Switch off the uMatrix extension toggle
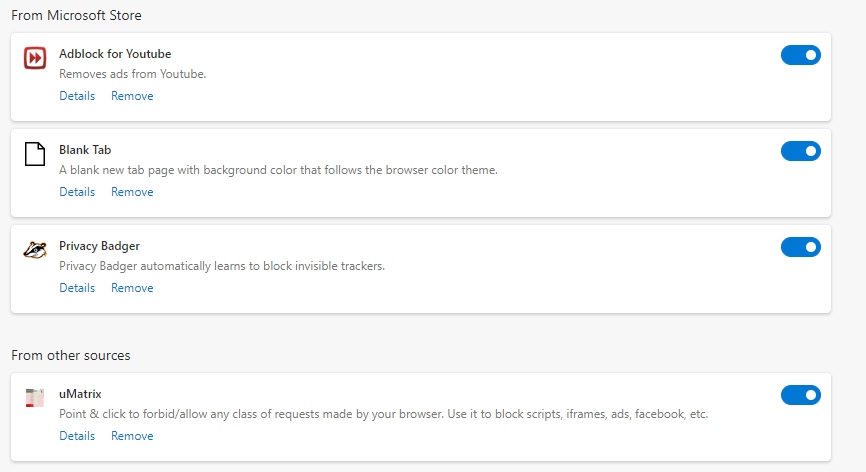Screen dimensions: 866x472 coord(800,395)
